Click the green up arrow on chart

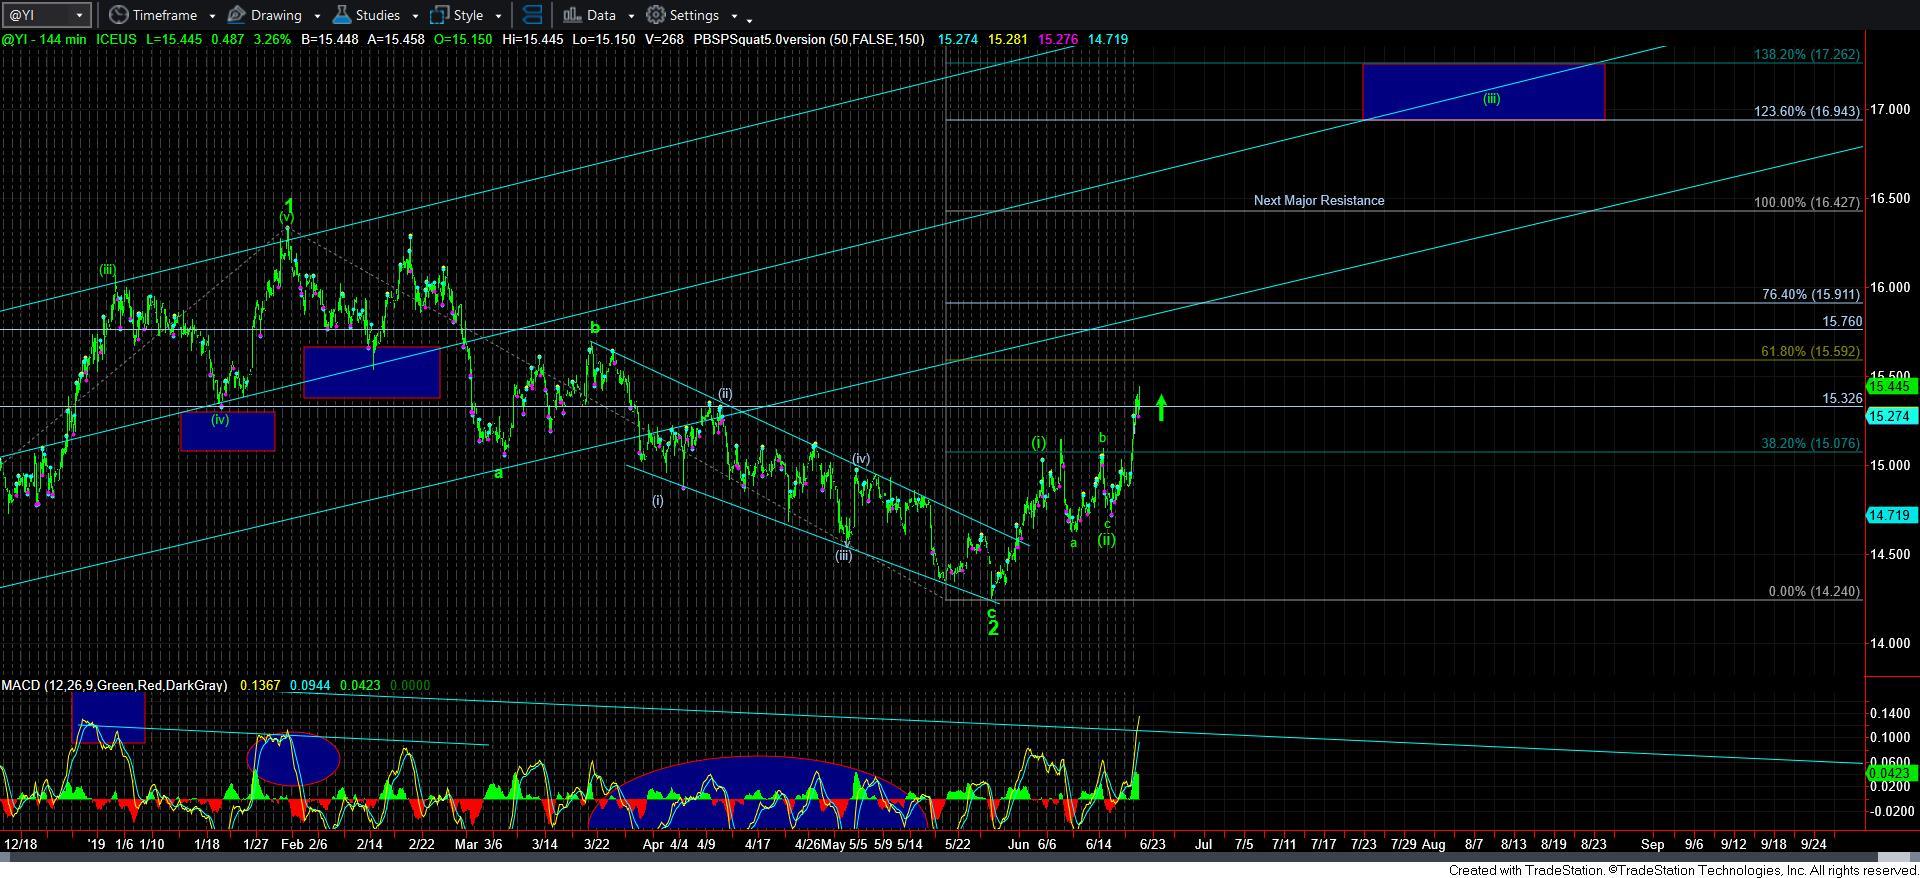point(1161,407)
